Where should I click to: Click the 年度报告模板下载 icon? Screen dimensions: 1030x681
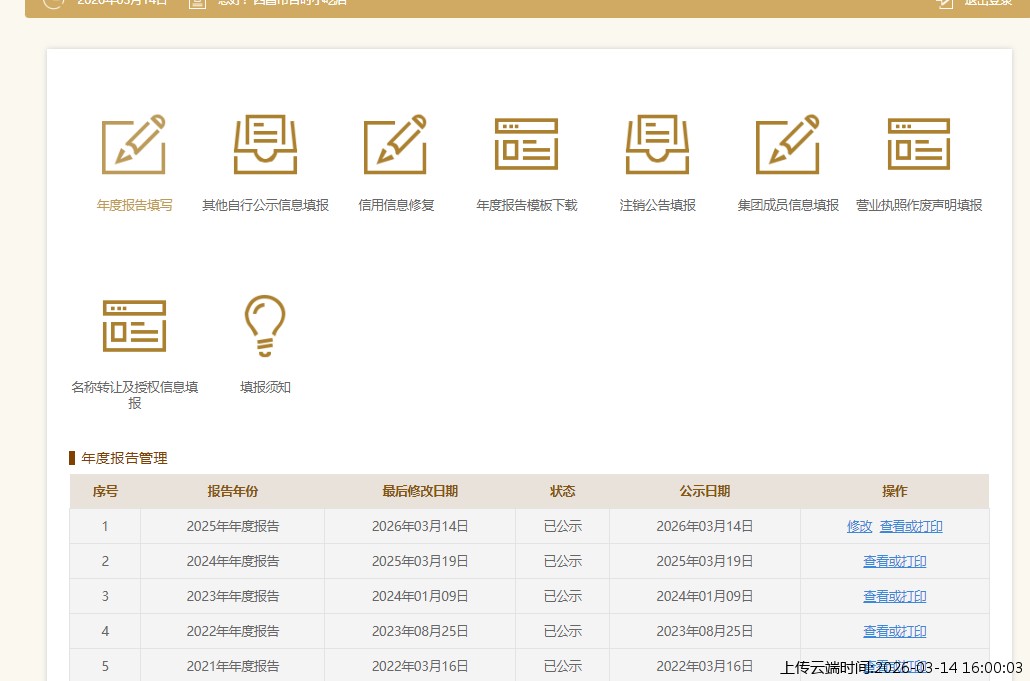[526, 145]
